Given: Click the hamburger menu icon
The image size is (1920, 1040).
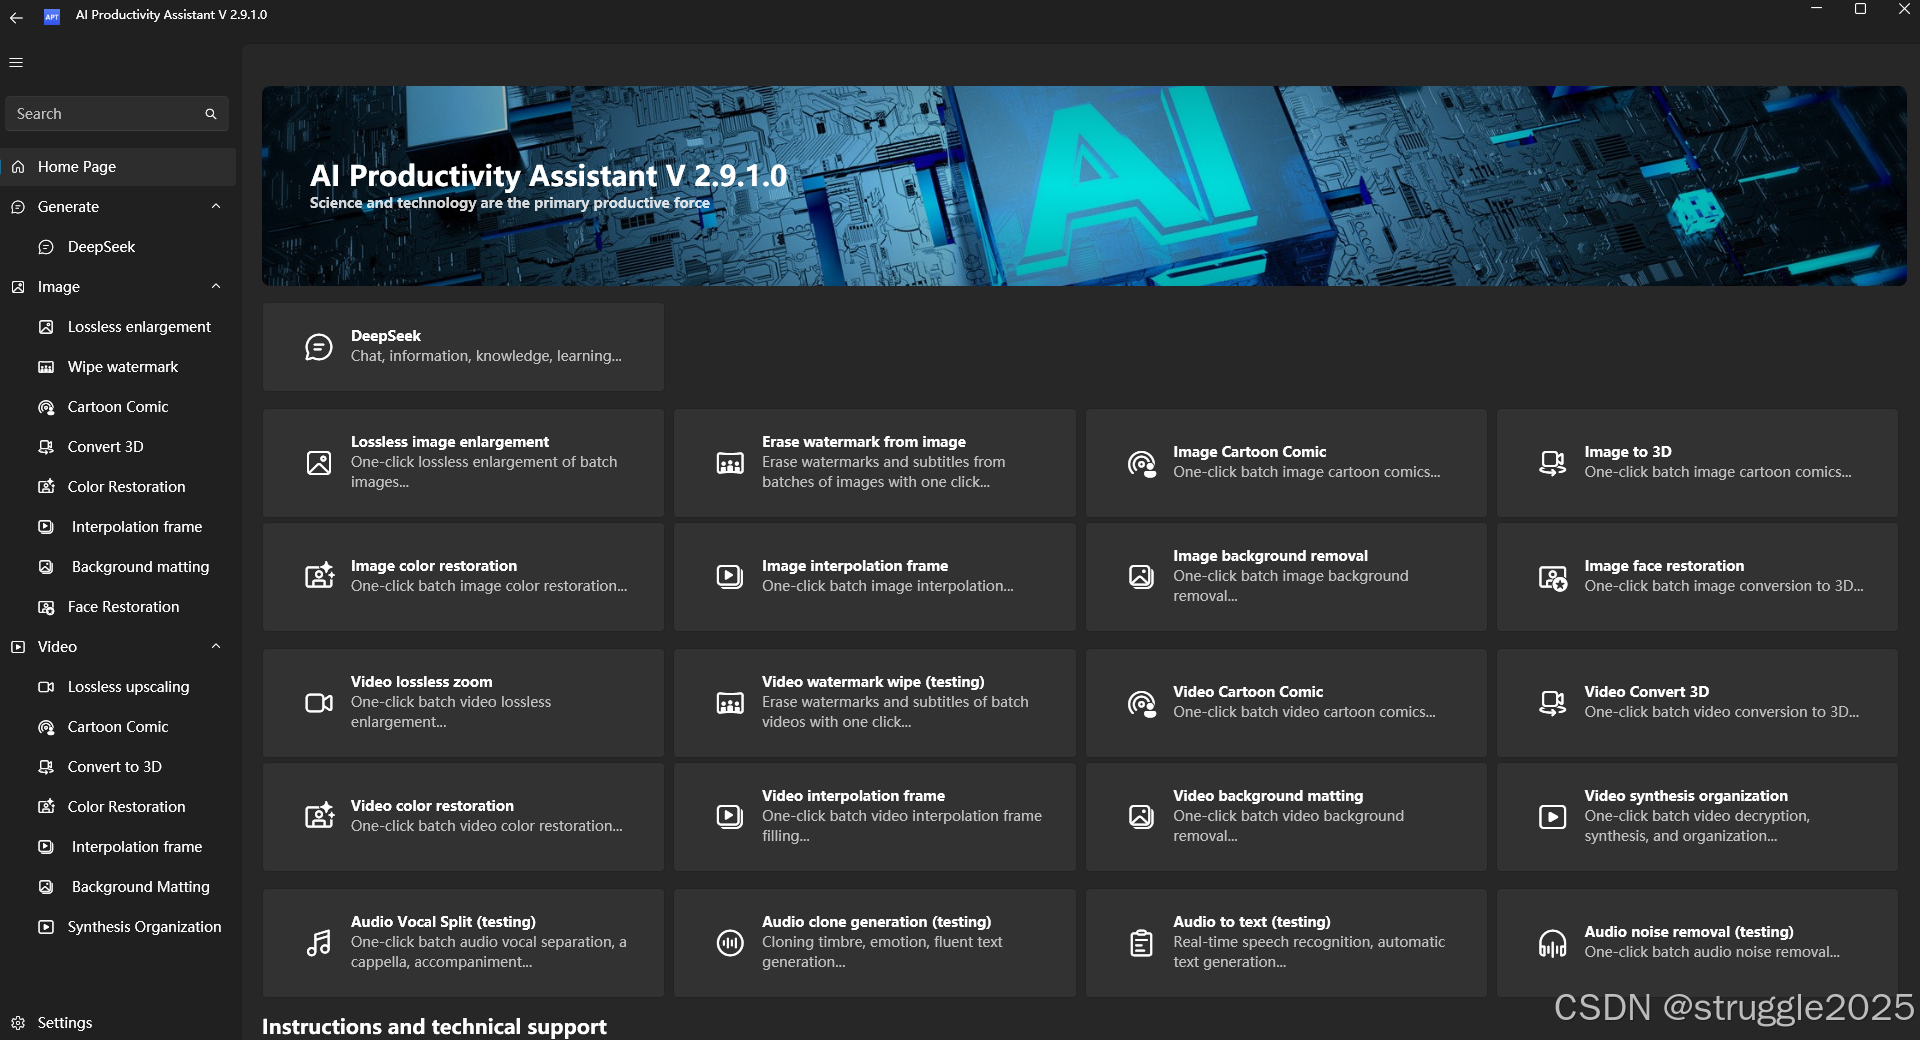Looking at the screenshot, I should pyautogui.click(x=16, y=62).
